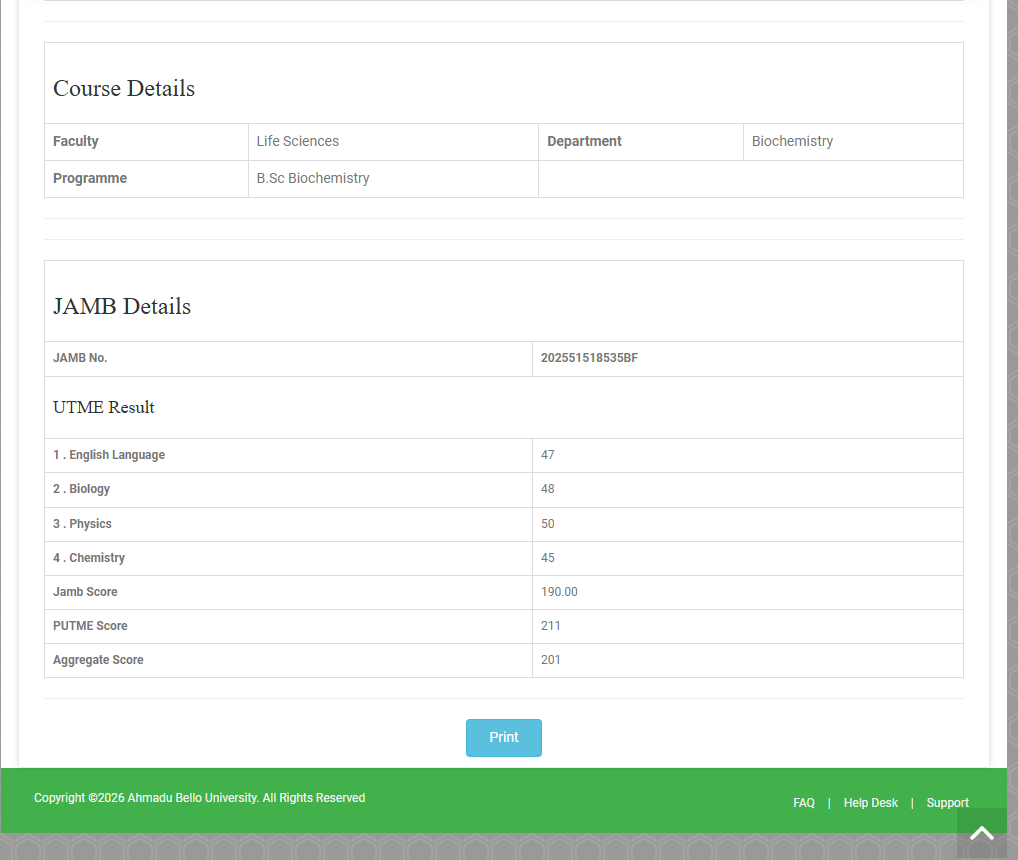Click the PUTME Score value 211
This screenshot has height=860, width=1018.
pos(551,626)
